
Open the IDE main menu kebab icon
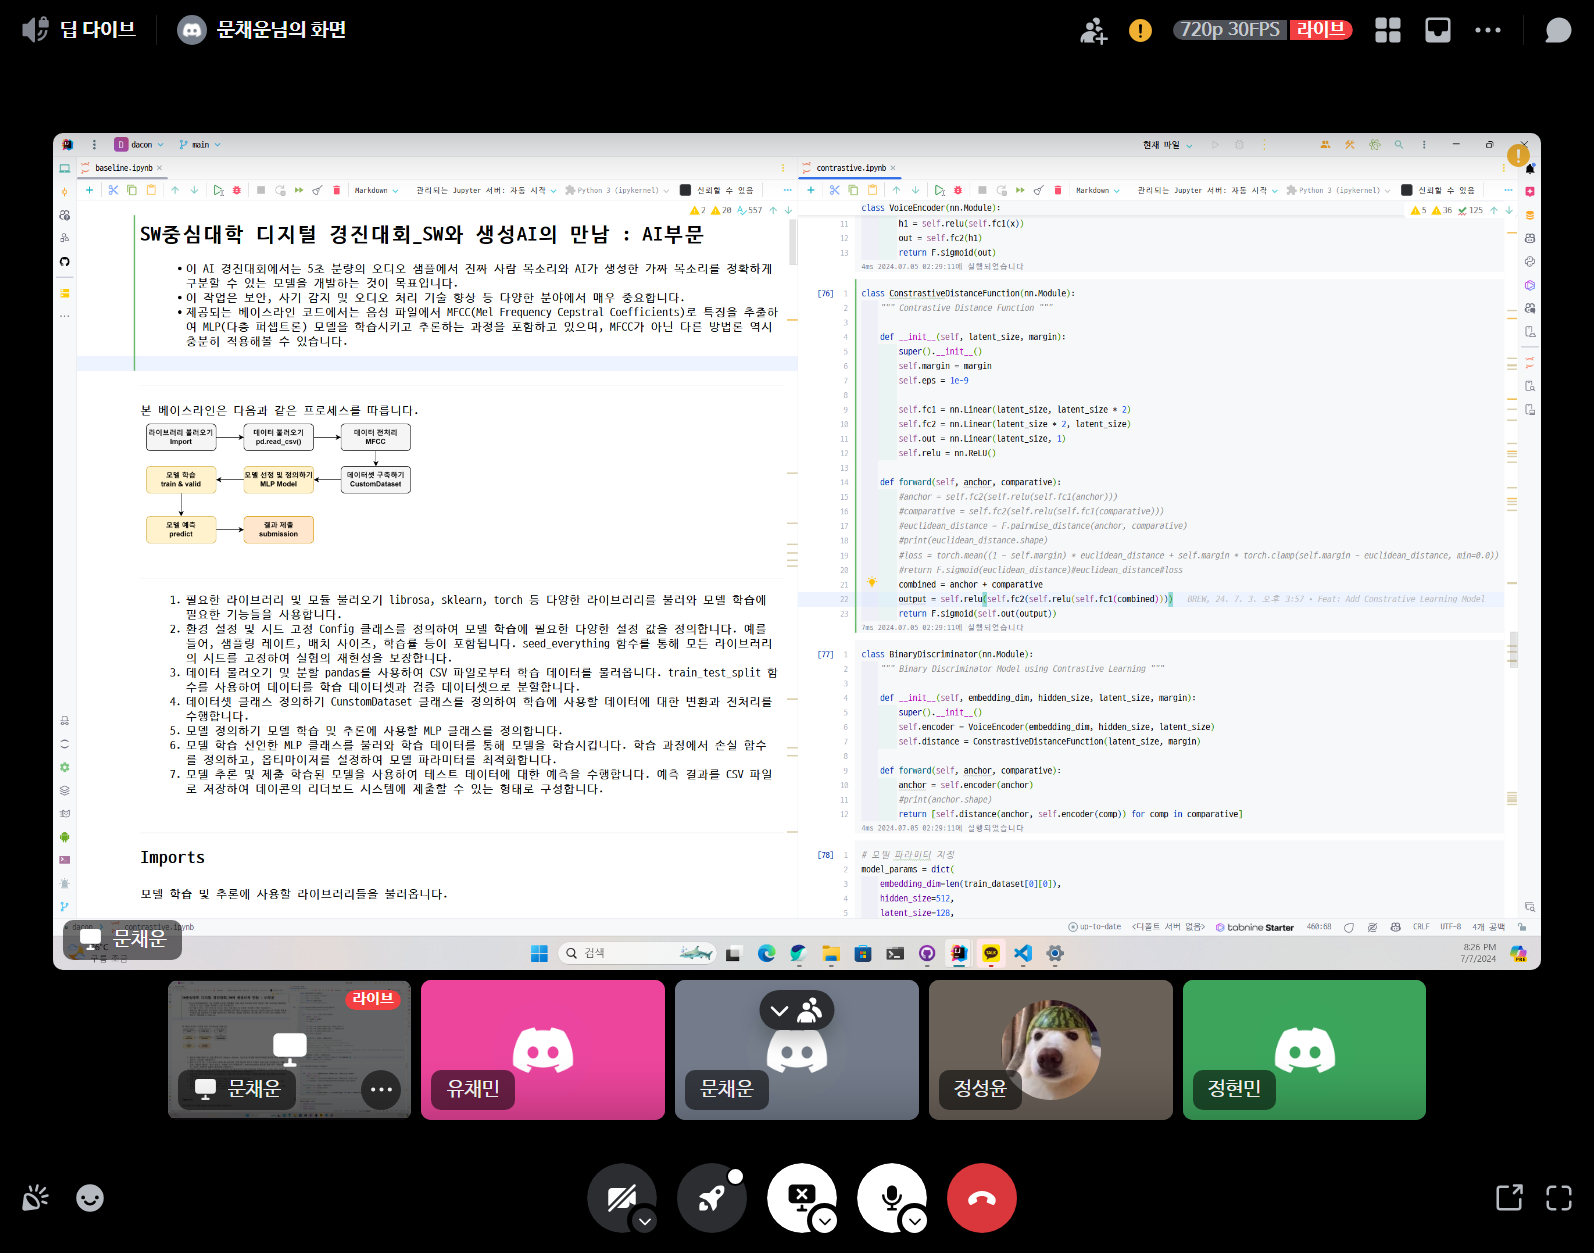point(94,144)
